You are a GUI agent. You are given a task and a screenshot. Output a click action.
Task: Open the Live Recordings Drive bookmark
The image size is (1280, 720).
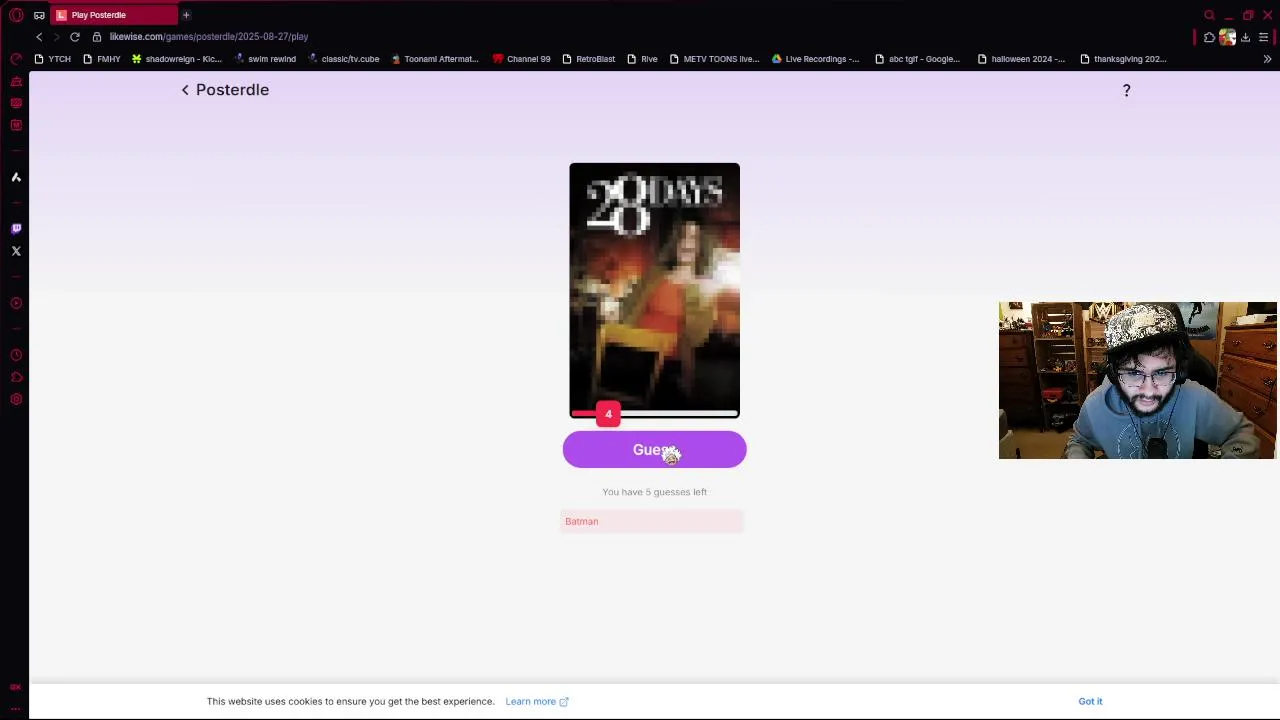pyautogui.click(x=815, y=59)
